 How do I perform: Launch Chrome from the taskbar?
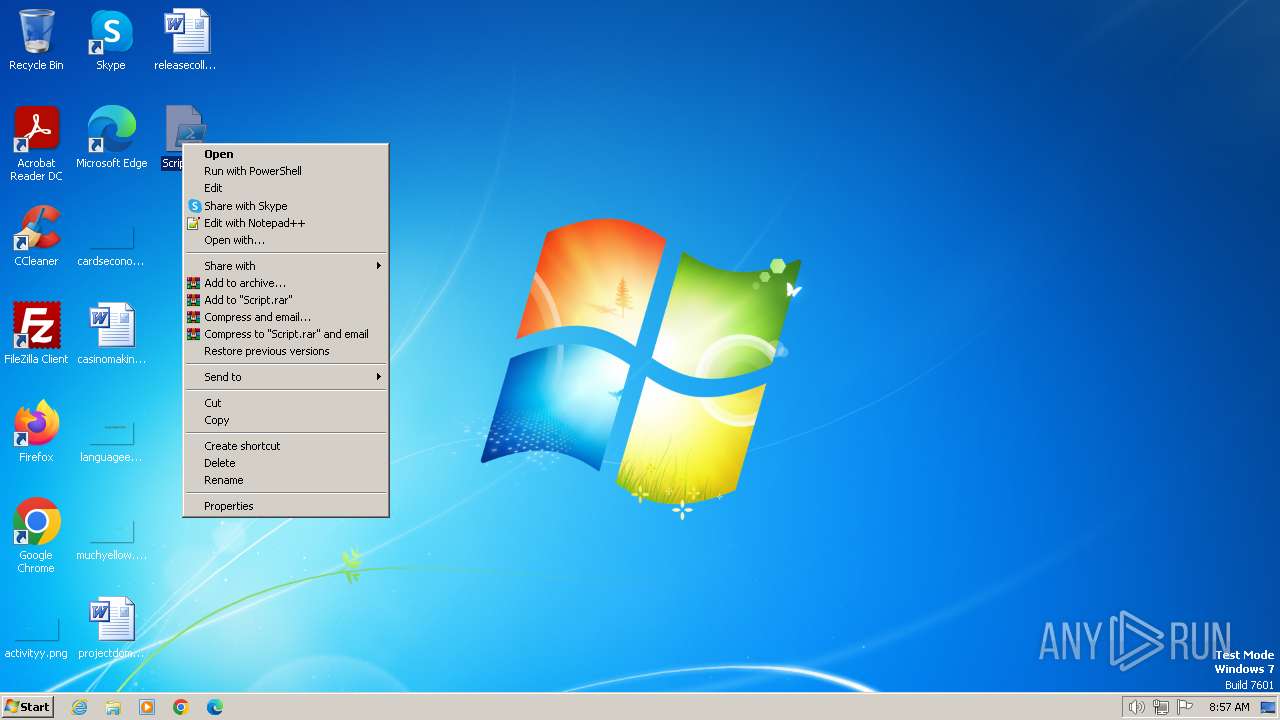[x=181, y=707]
